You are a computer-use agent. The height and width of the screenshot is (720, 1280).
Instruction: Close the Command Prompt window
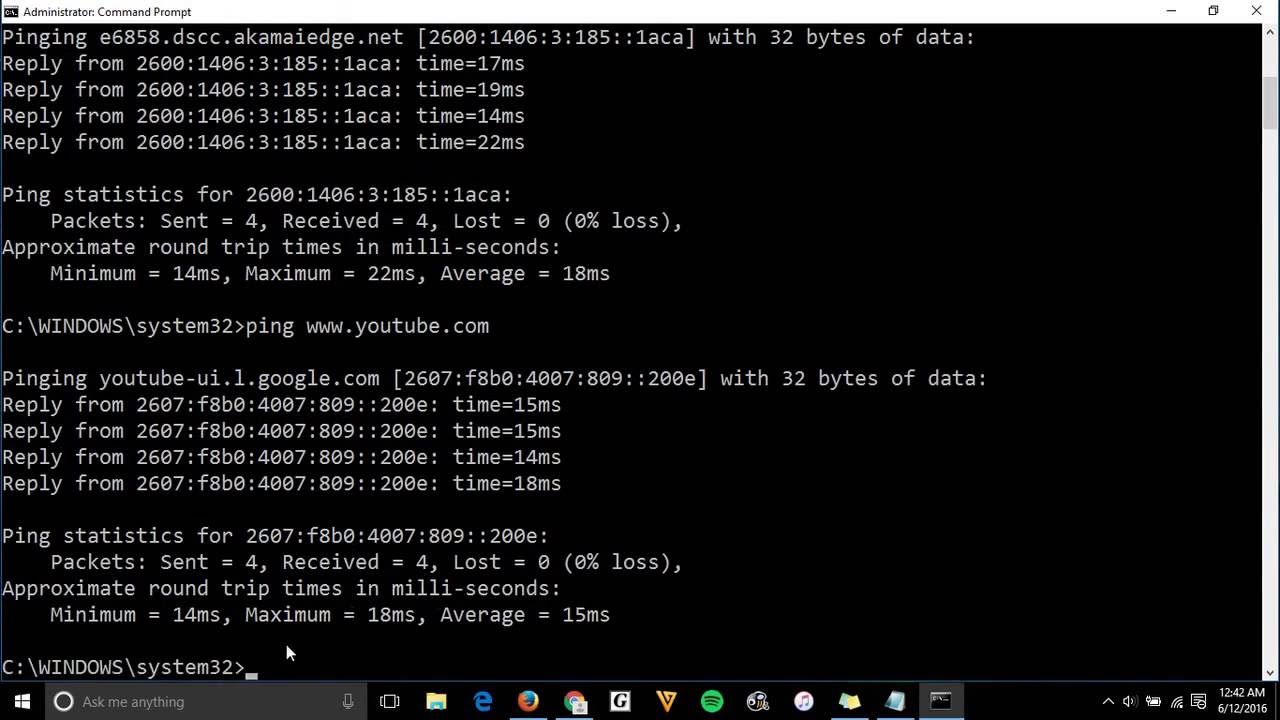point(1257,11)
